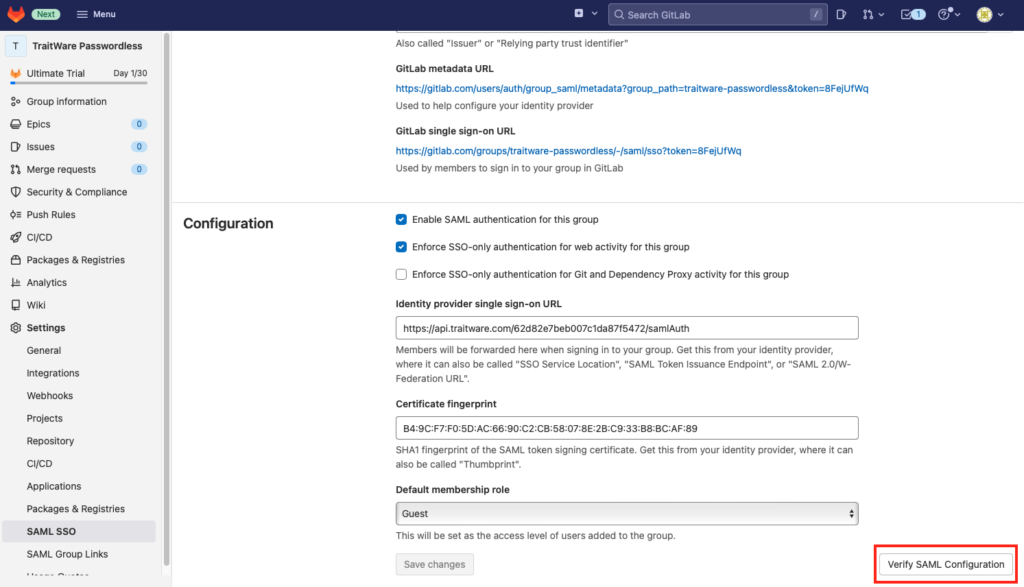The width and height of the screenshot is (1024, 587).
Task: Click Security & Compliance shield icon
Action: point(16,192)
